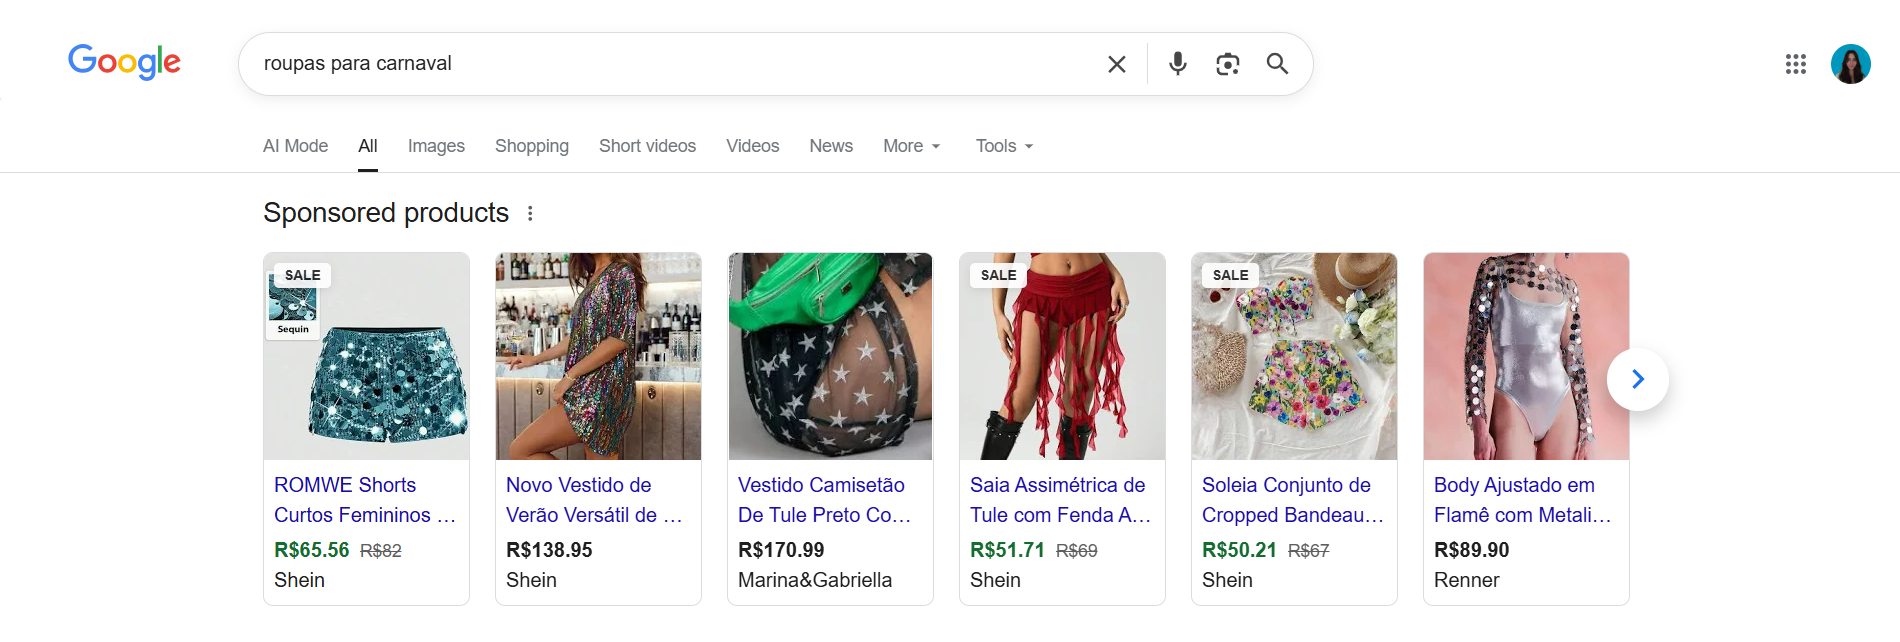Click the Marina&Gabriella seller name
The width and height of the screenshot is (1900, 642).
pos(815,580)
